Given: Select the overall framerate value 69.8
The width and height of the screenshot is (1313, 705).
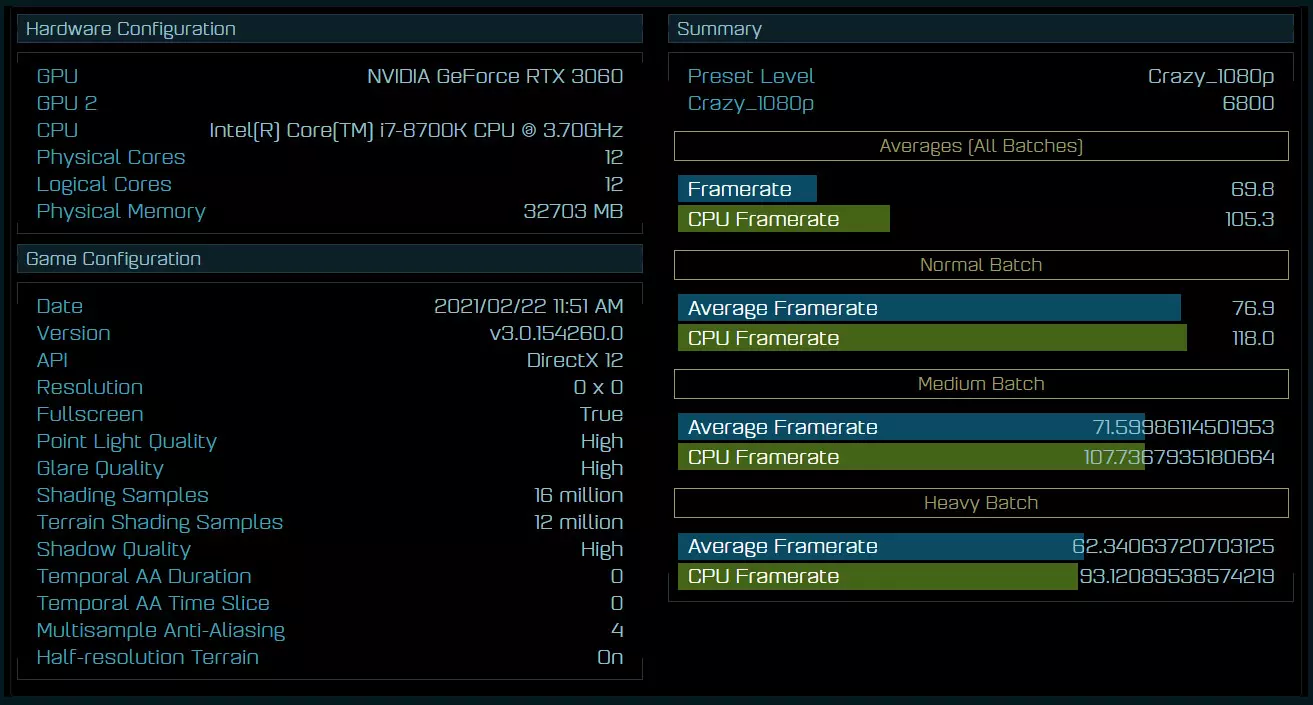Looking at the screenshot, I should 1253,190.
